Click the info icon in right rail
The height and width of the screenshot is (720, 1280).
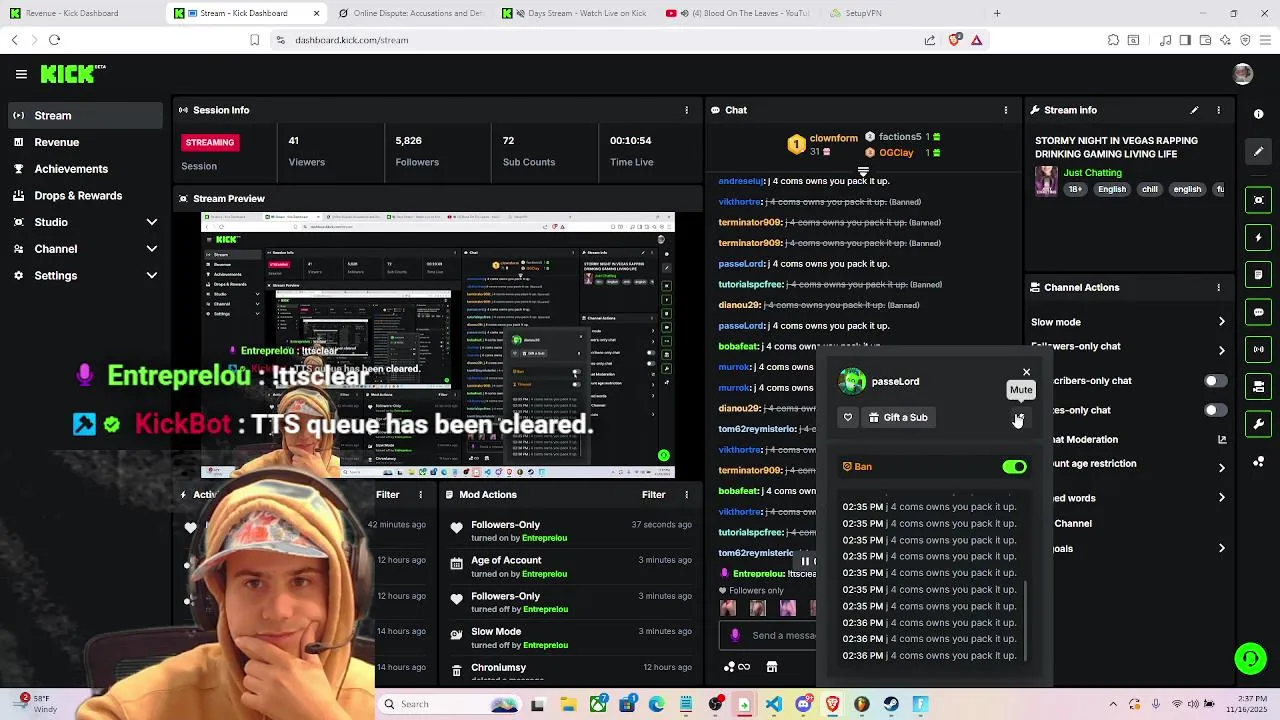(1259, 115)
